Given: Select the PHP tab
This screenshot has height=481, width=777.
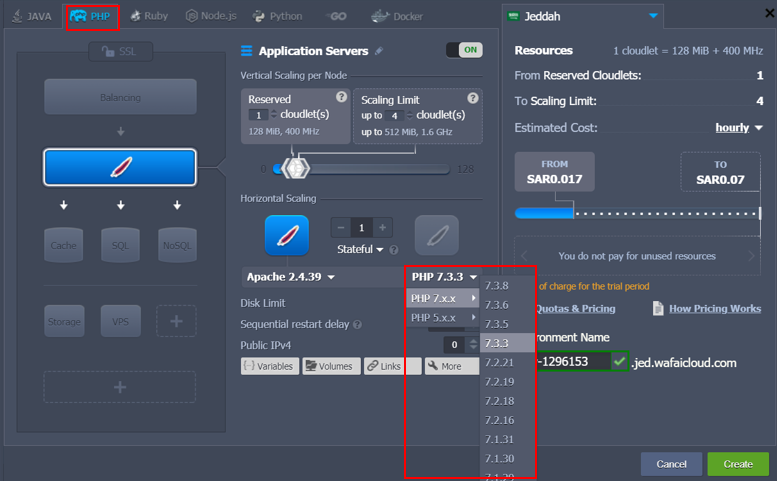Looking at the screenshot, I should click(92, 16).
